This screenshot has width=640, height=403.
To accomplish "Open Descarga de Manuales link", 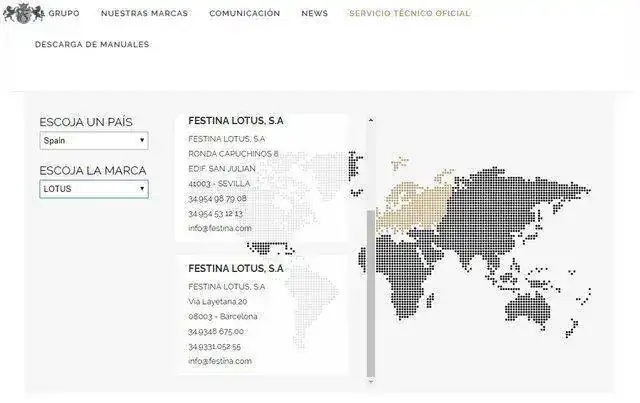I will [x=92, y=45].
